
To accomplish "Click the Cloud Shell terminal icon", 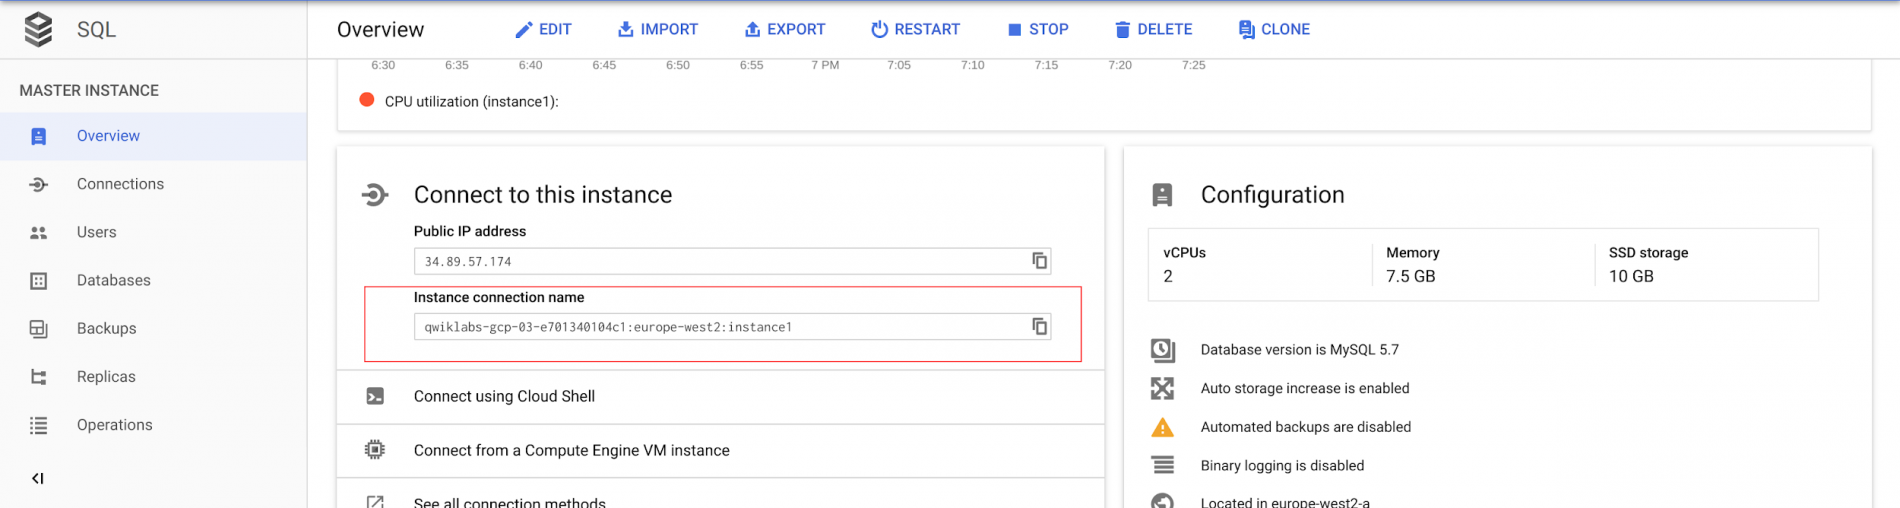I will [375, 396].
